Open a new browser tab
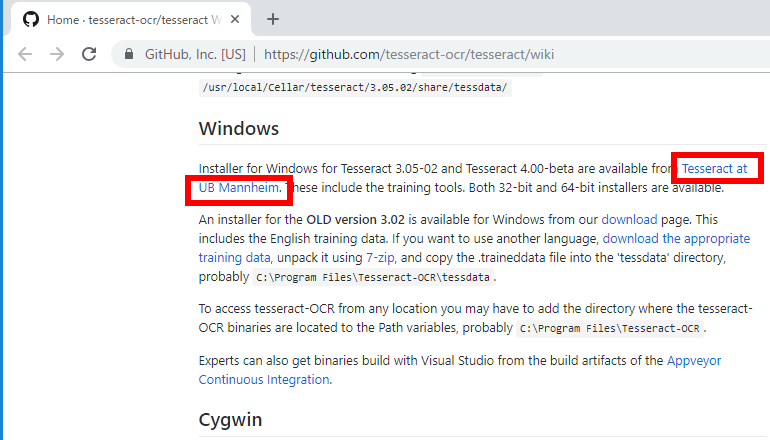The width and height of the screenshot is (770, 440). point(273,19)
